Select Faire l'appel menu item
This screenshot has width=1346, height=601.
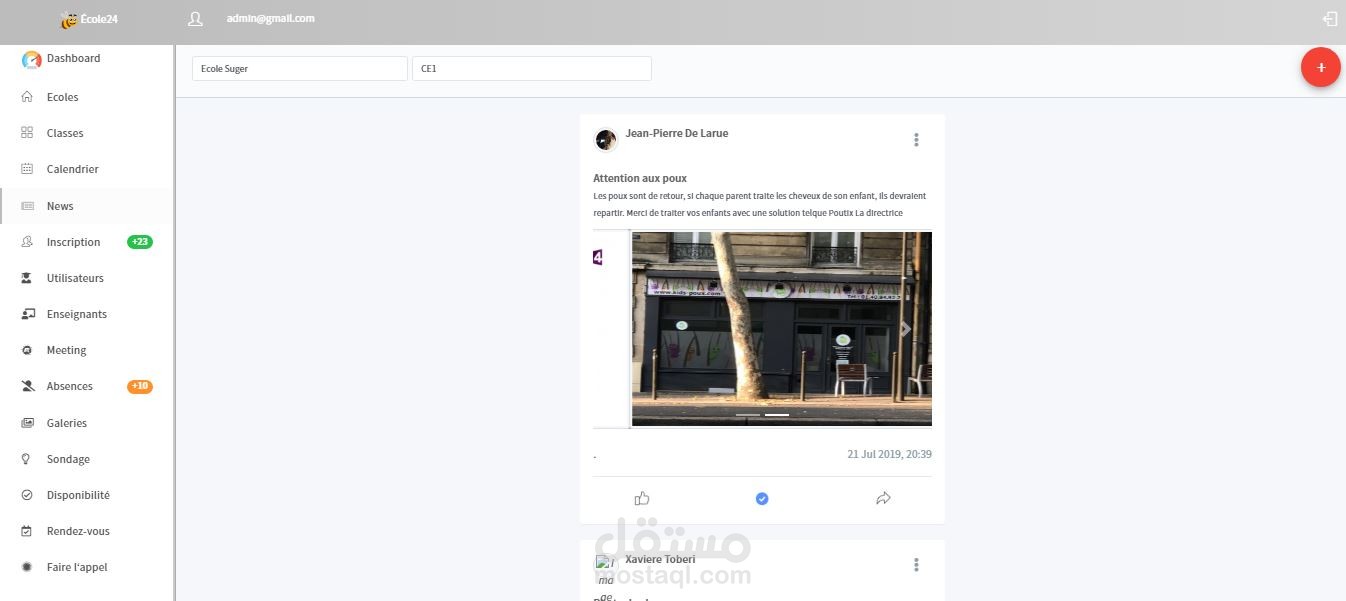pos(77,567)
